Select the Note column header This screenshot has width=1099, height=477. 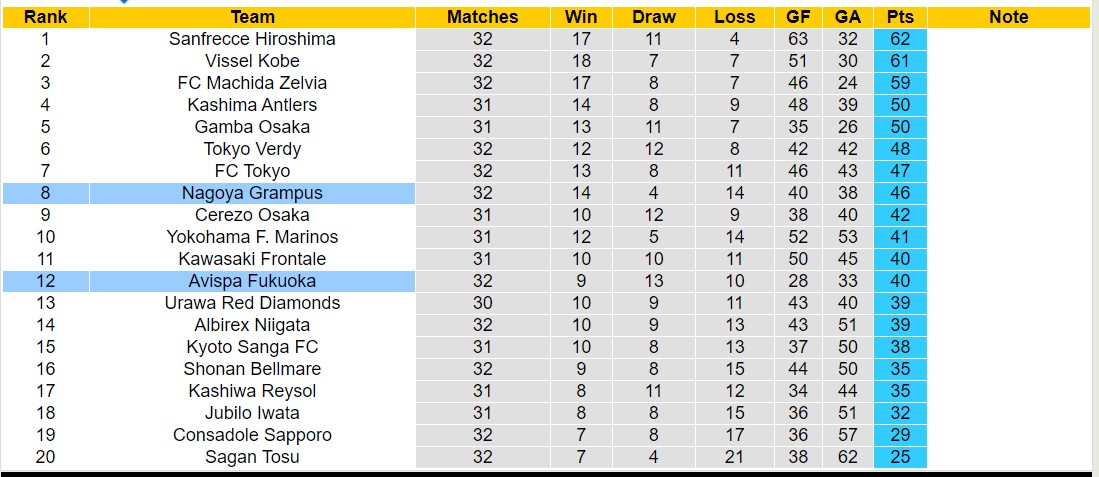tap(1008, 17)
